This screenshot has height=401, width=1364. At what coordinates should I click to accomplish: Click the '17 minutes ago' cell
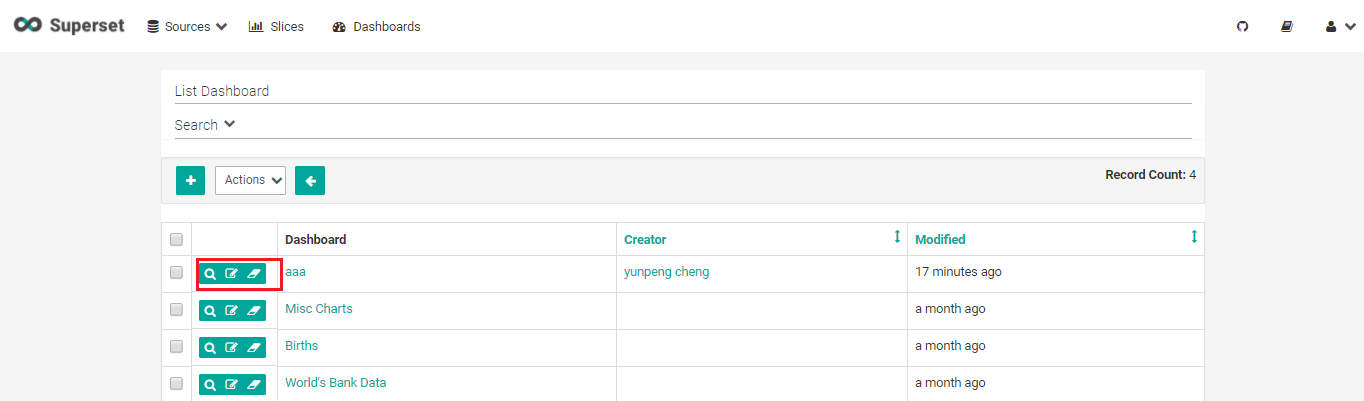[958, 271]
